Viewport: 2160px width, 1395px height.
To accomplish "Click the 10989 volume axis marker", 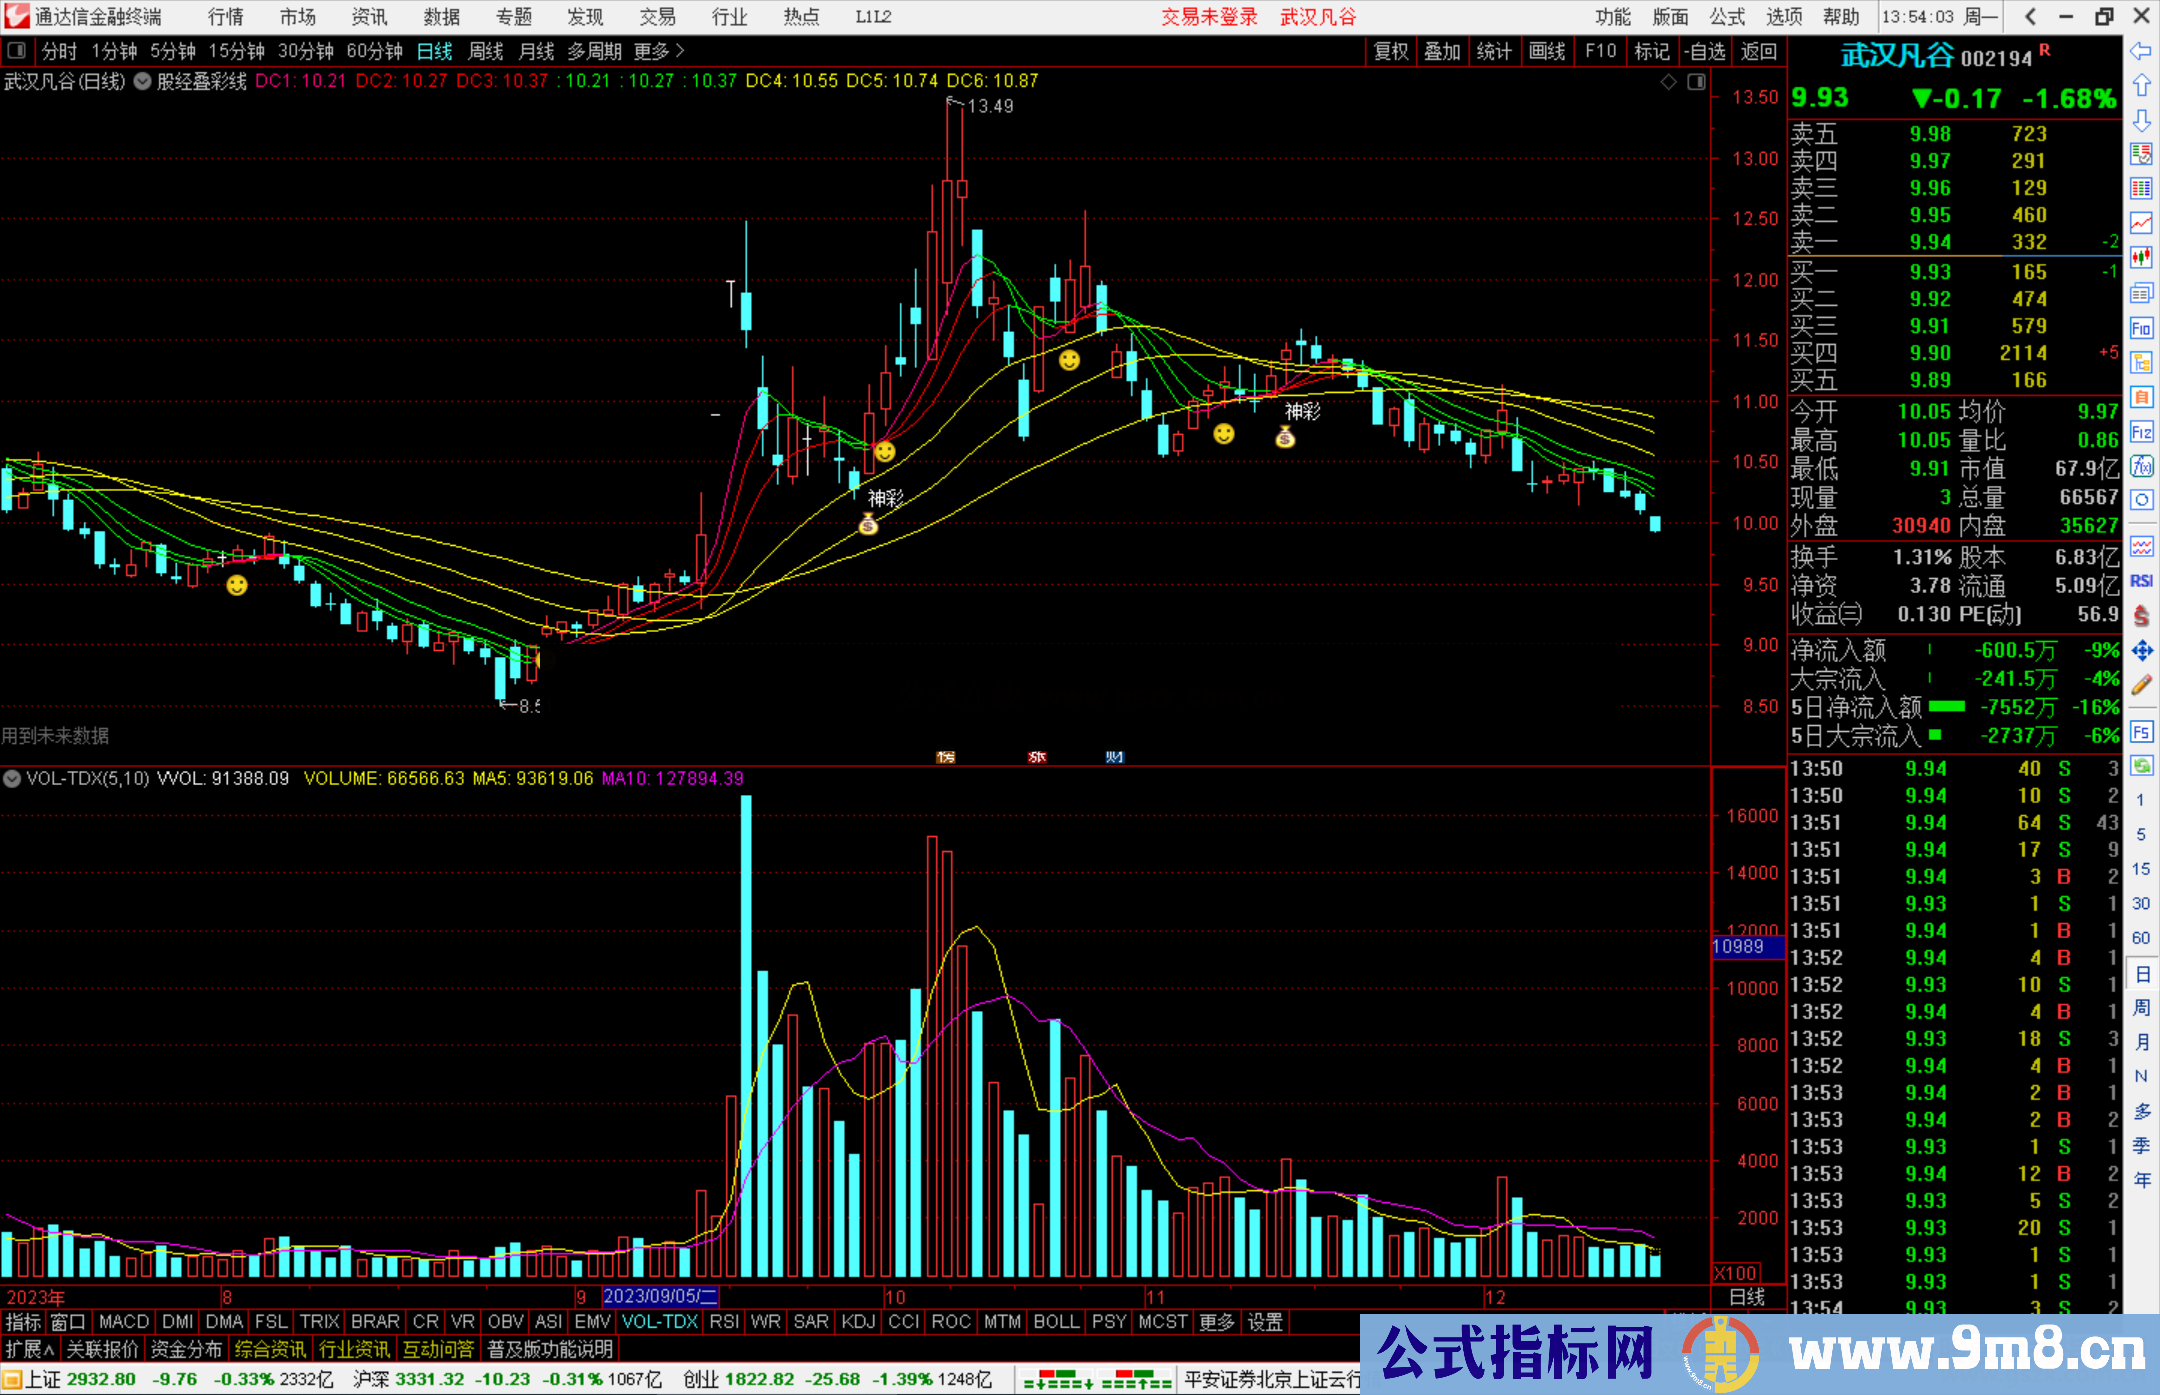I will coord(1747,946).
